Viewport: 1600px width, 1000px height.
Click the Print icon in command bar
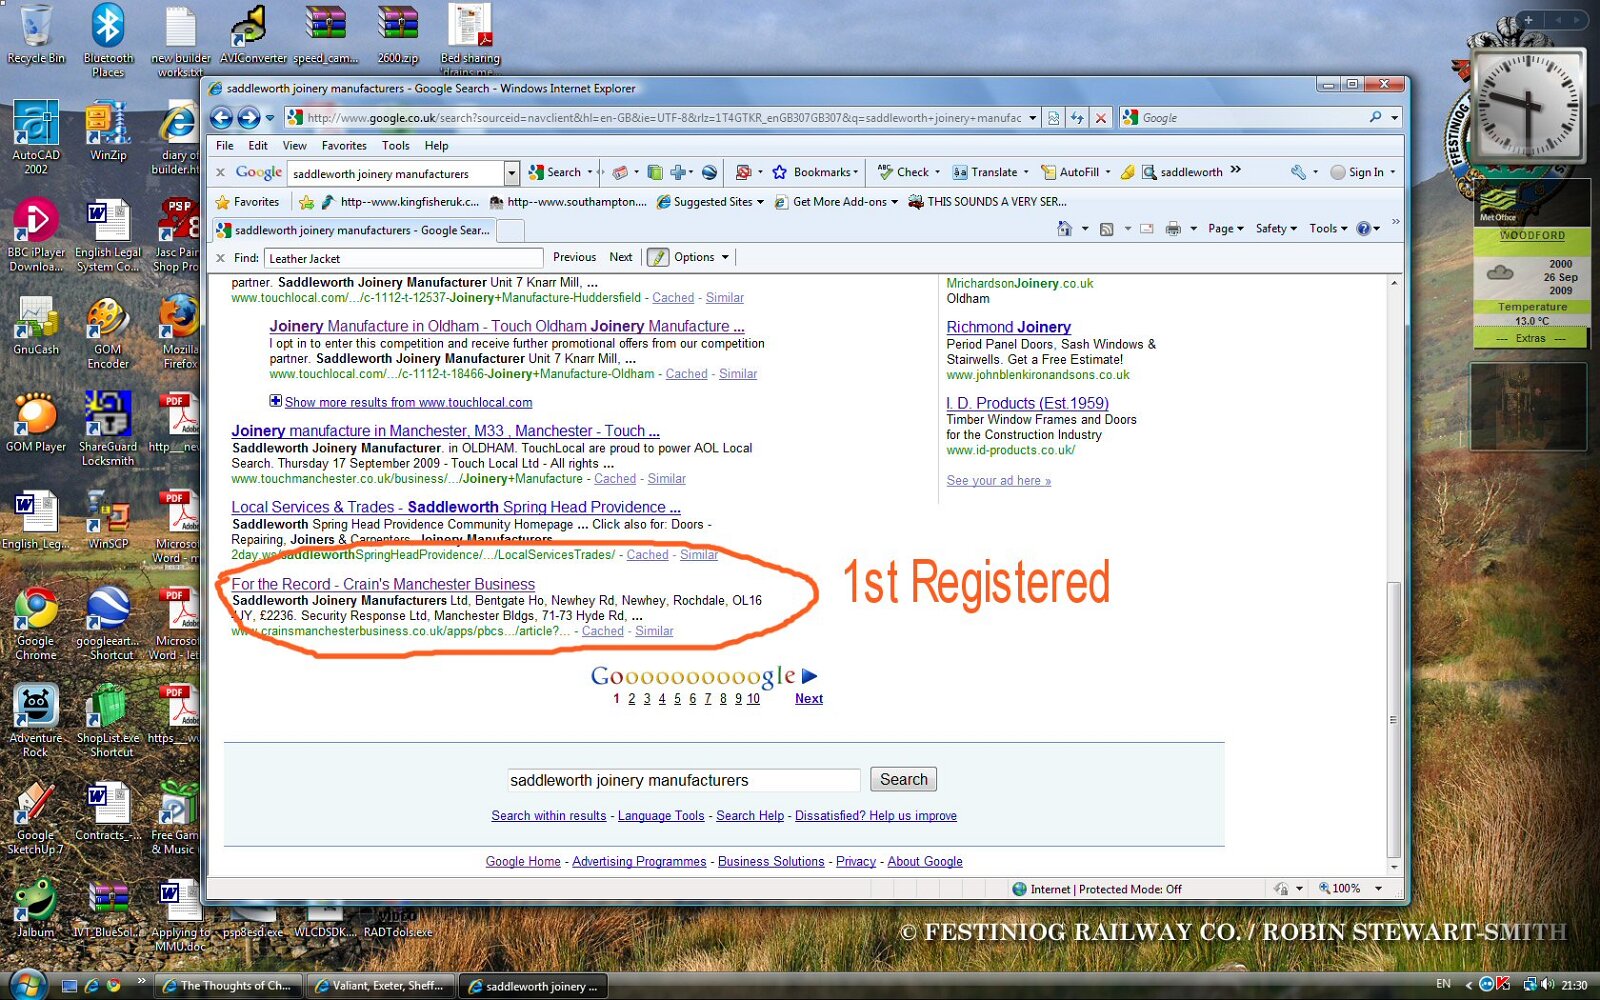coord(1173,229)
